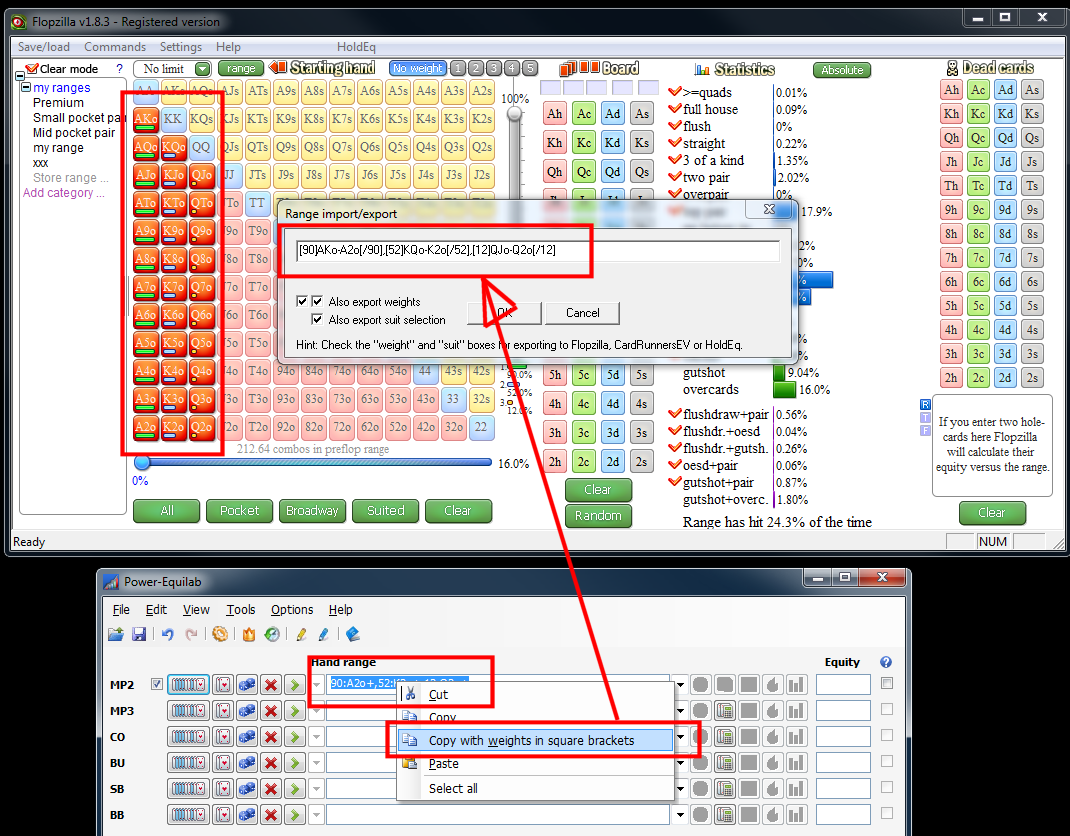Collapse the my ranges tree node
Viewport: 1070px width, 836px height.
(26, 87)
